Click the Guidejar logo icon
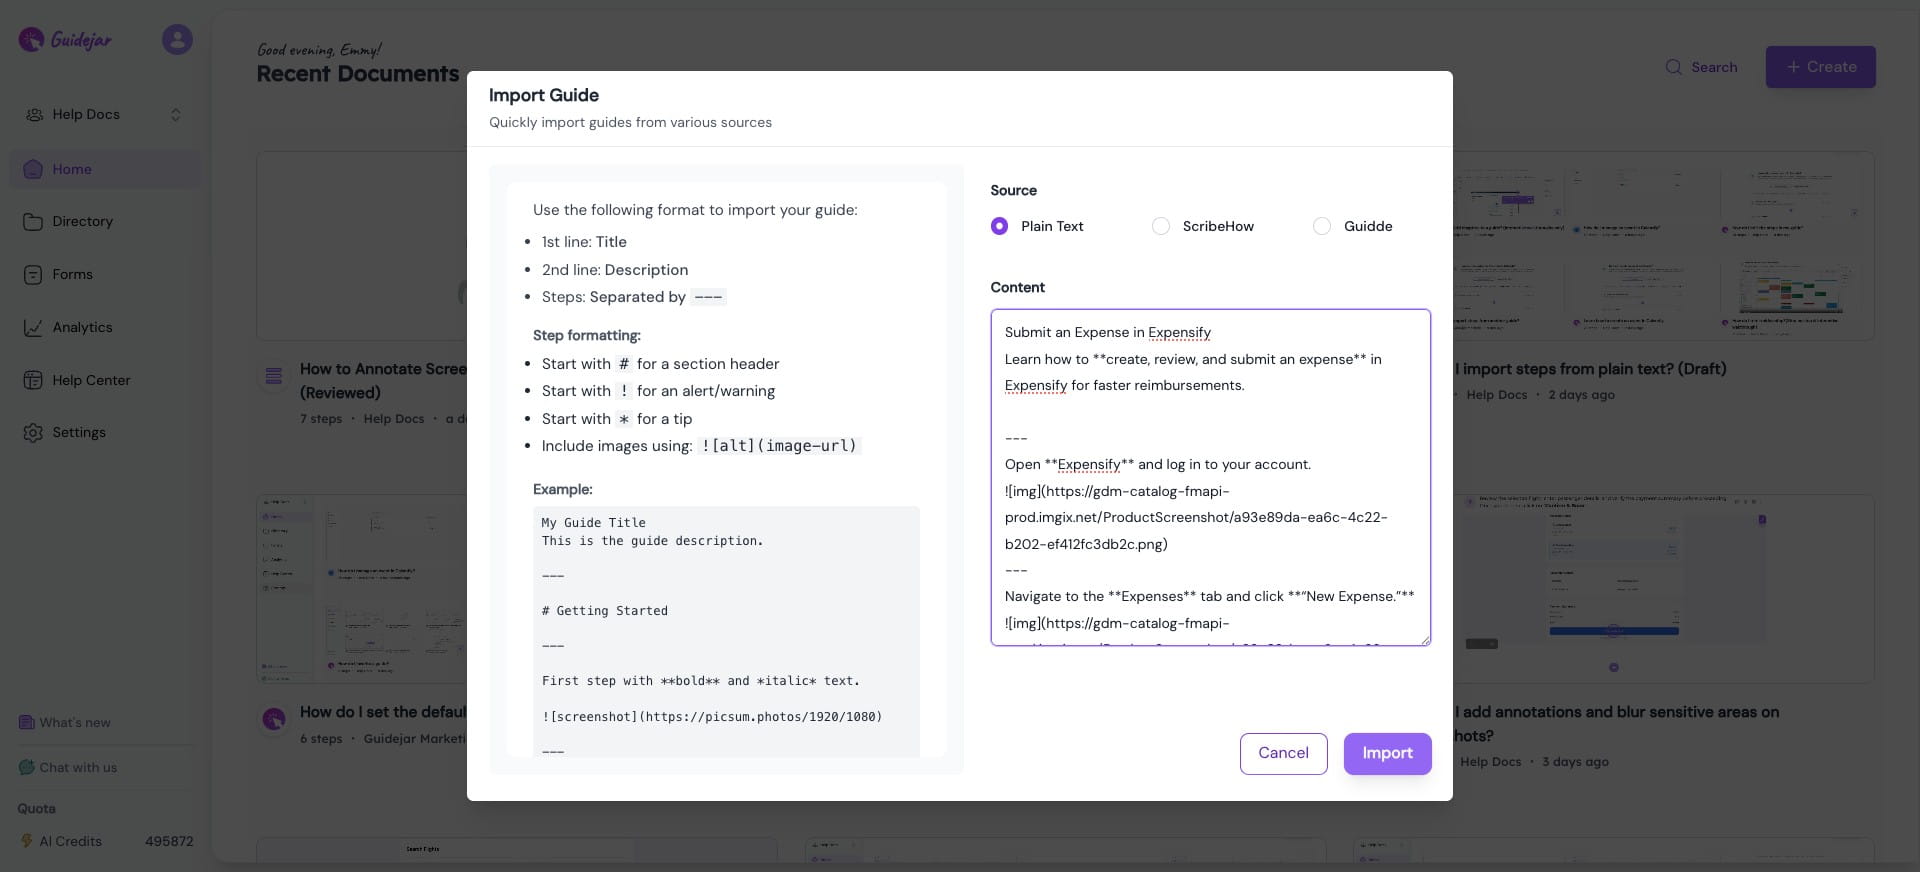The image size is (1920, 872). tap(32, 40)
